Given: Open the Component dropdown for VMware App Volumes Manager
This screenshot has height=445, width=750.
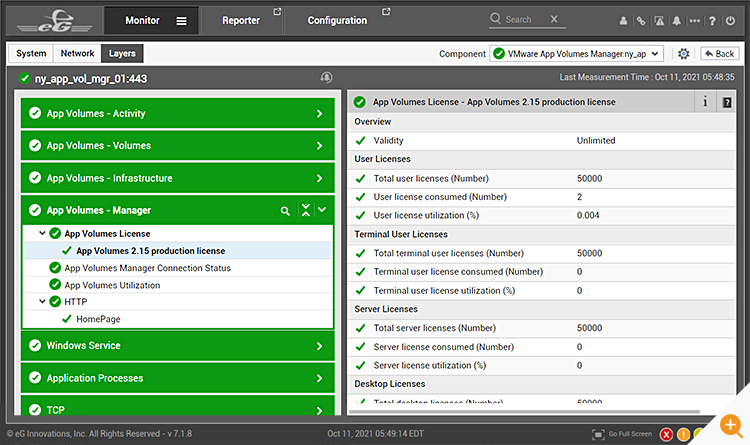Looking at the screenshot, I should [x=576, y=54].
